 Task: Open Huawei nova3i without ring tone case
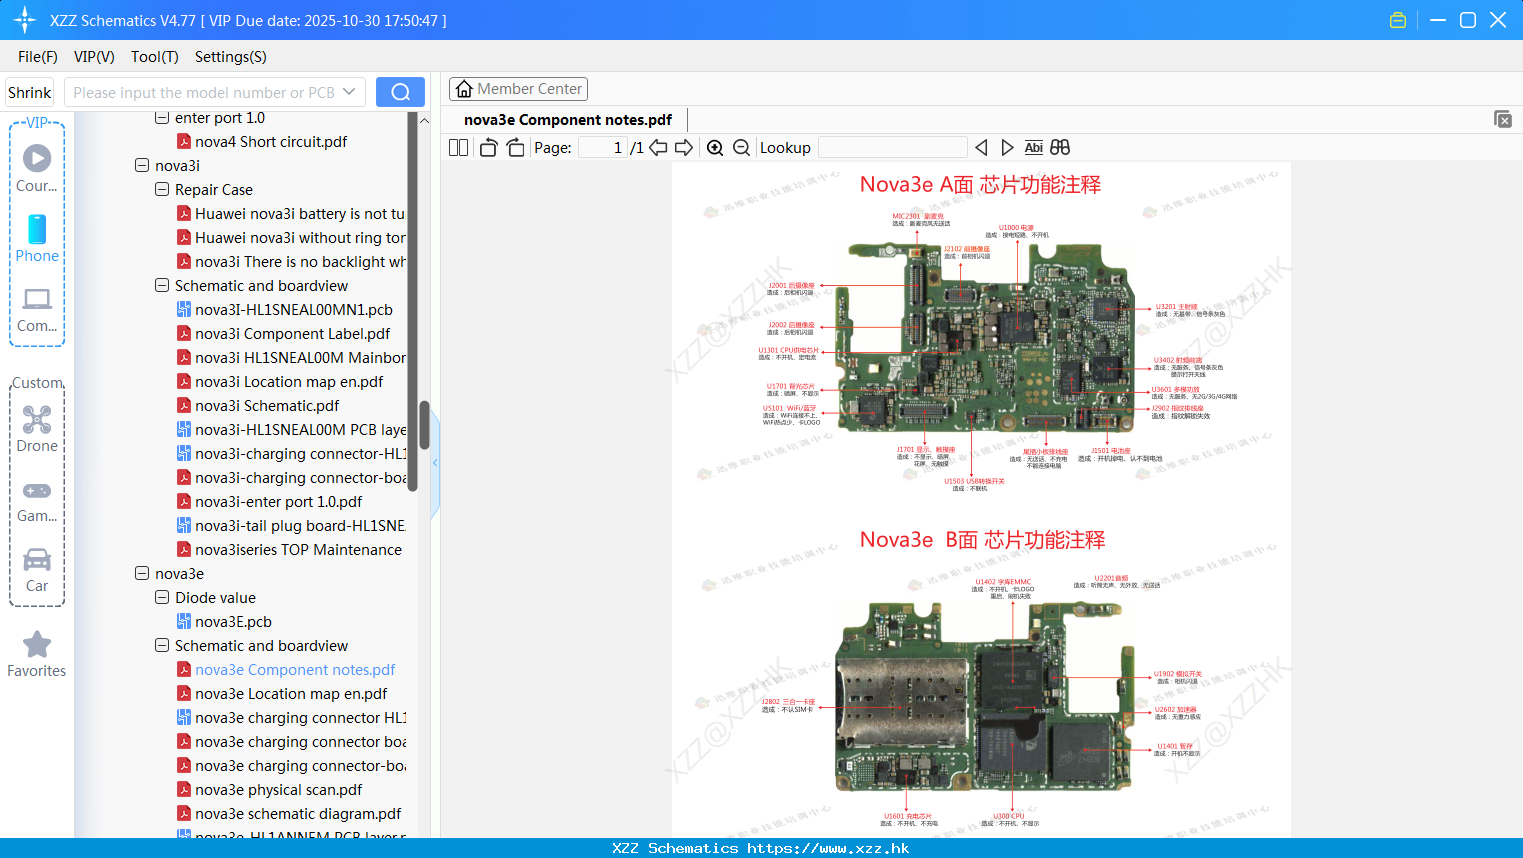pos(291,237)
